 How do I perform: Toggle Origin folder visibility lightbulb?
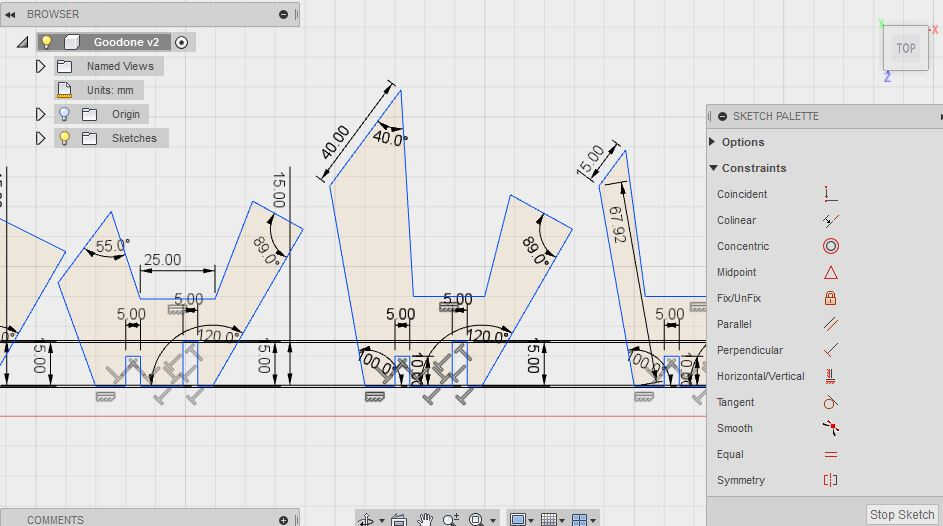pos(64,114)
